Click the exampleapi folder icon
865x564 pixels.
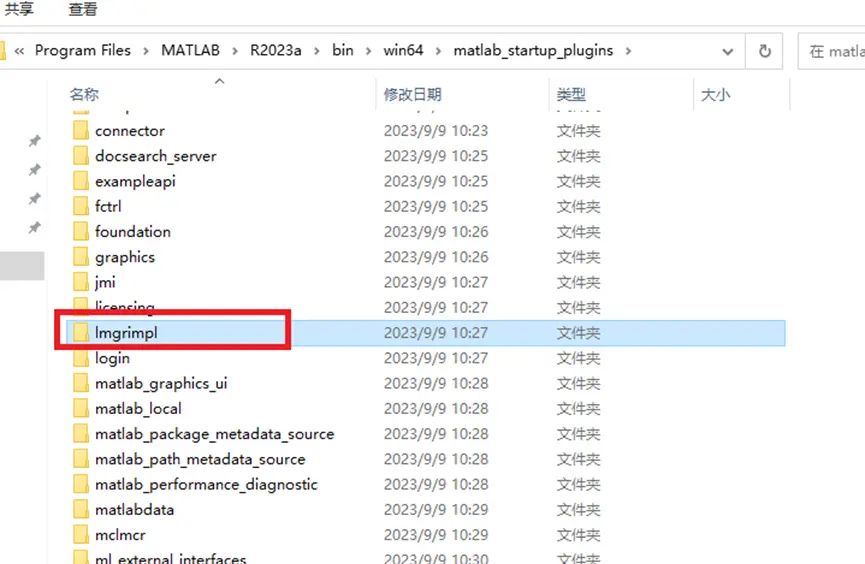tap(81, 182)
